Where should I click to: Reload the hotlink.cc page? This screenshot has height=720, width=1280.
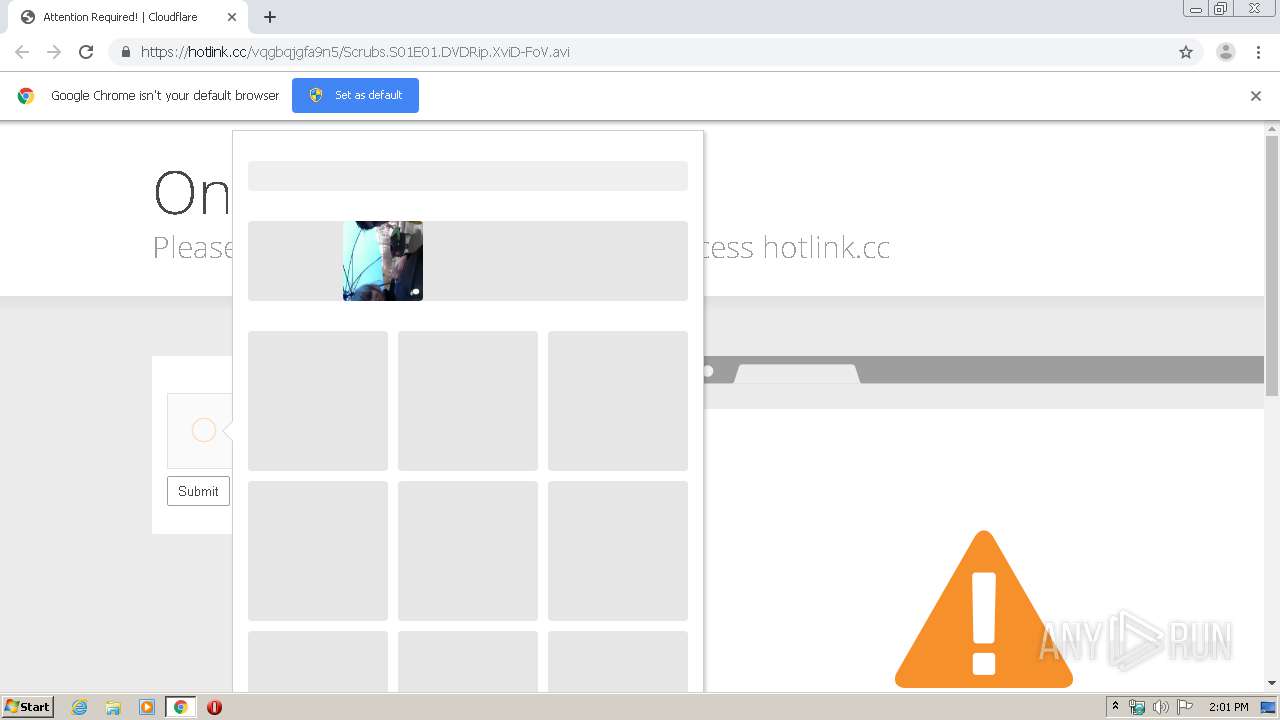(x=86, y=52)
